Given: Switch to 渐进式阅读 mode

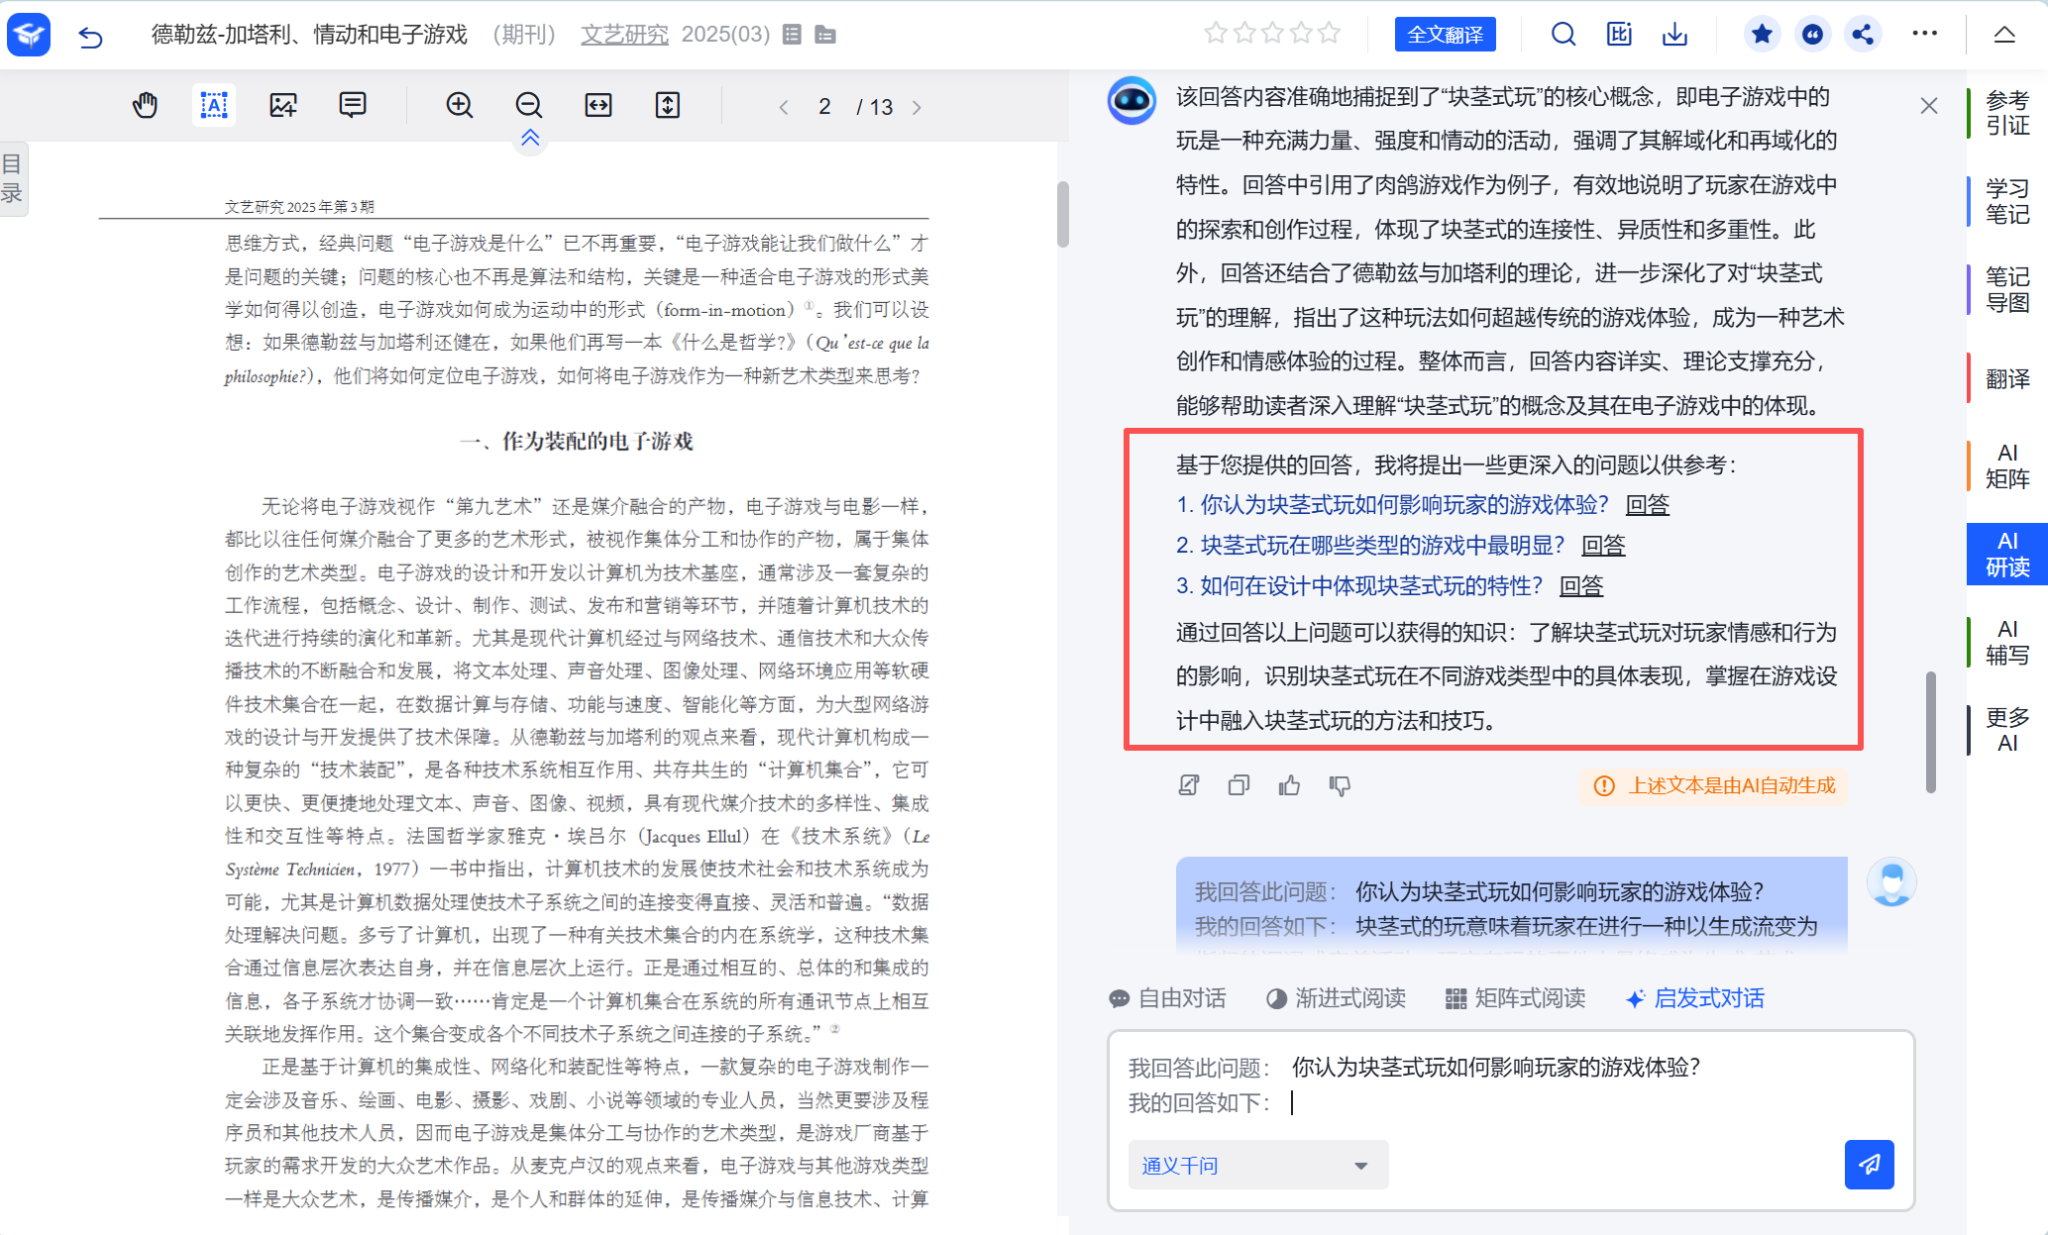Looking at the screenshot, I should pyautogui.click(x=1336, y=998).
